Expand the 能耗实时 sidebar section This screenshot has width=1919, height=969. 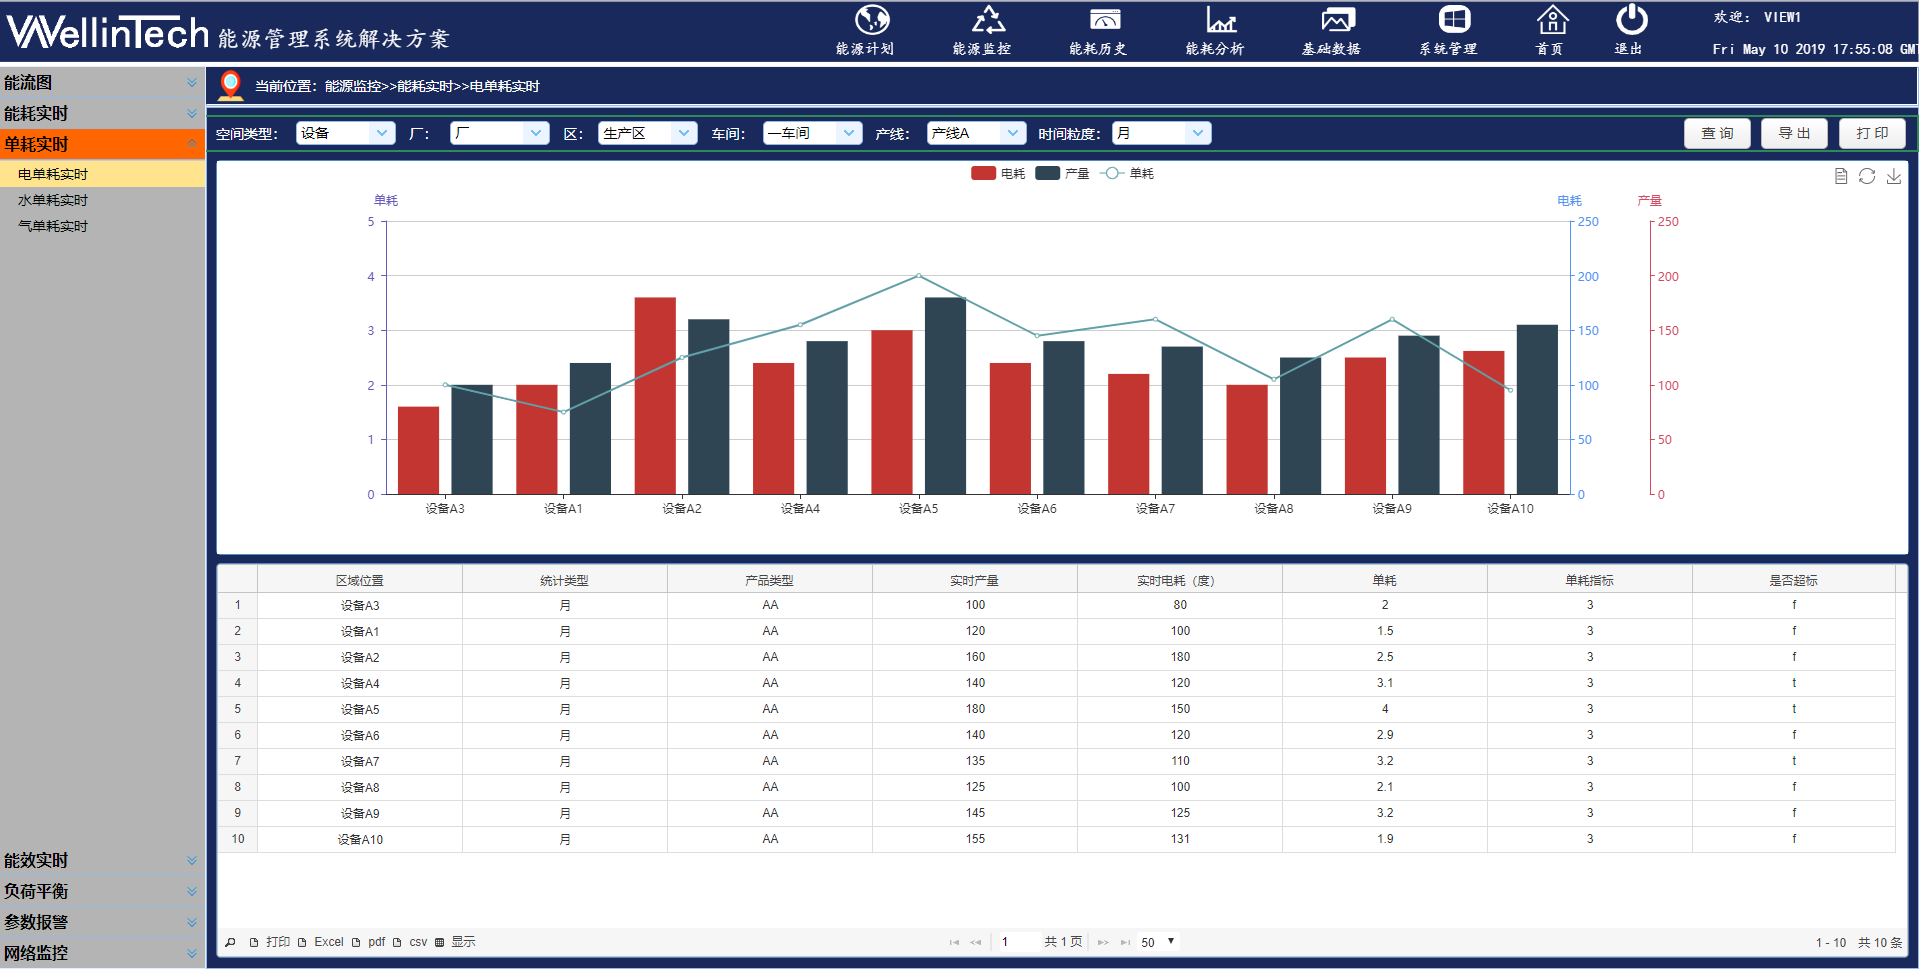[102, 114]
